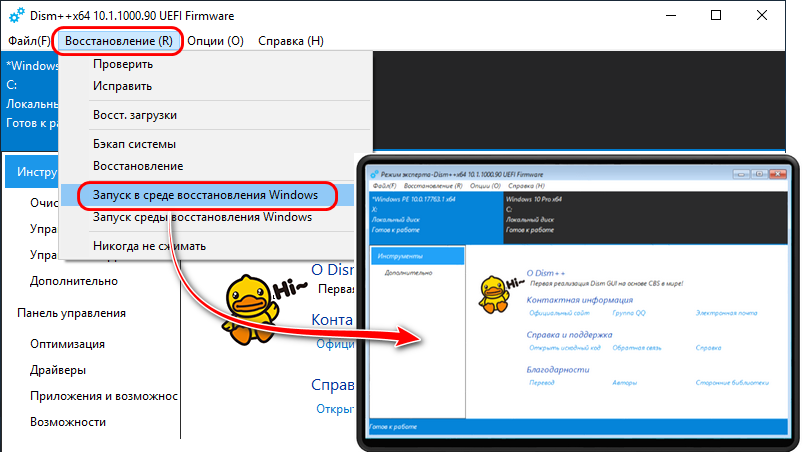Open Оптимизация in the left sidebar

click(68, 343)
